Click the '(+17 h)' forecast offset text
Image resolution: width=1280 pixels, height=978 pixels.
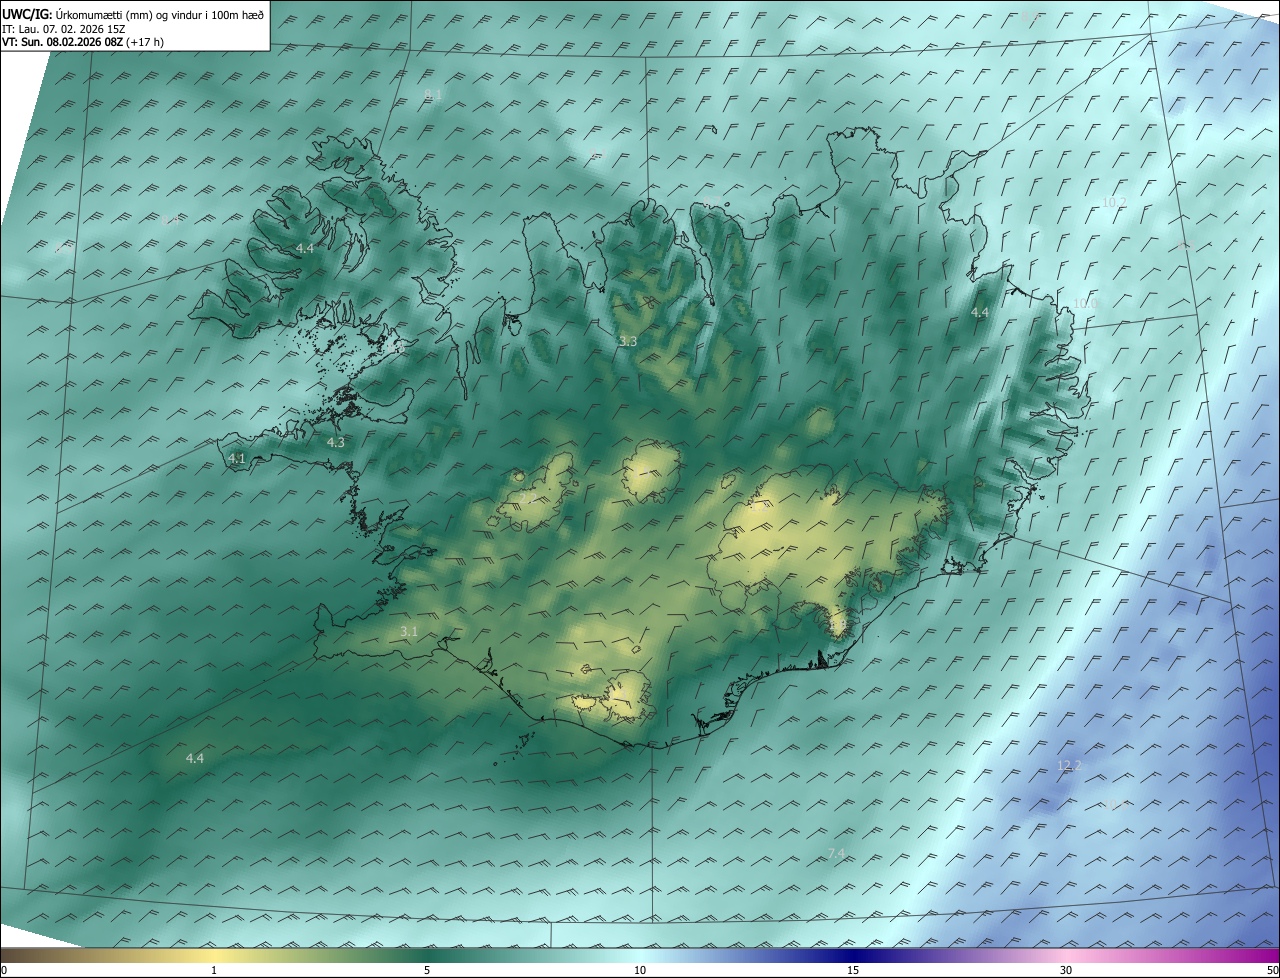pos(145,42)
